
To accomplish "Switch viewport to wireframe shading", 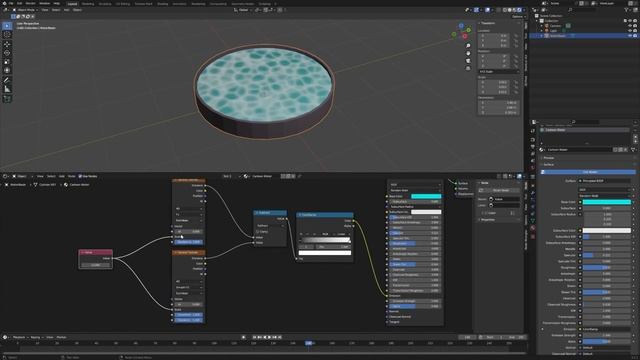I will pos(505,10).
